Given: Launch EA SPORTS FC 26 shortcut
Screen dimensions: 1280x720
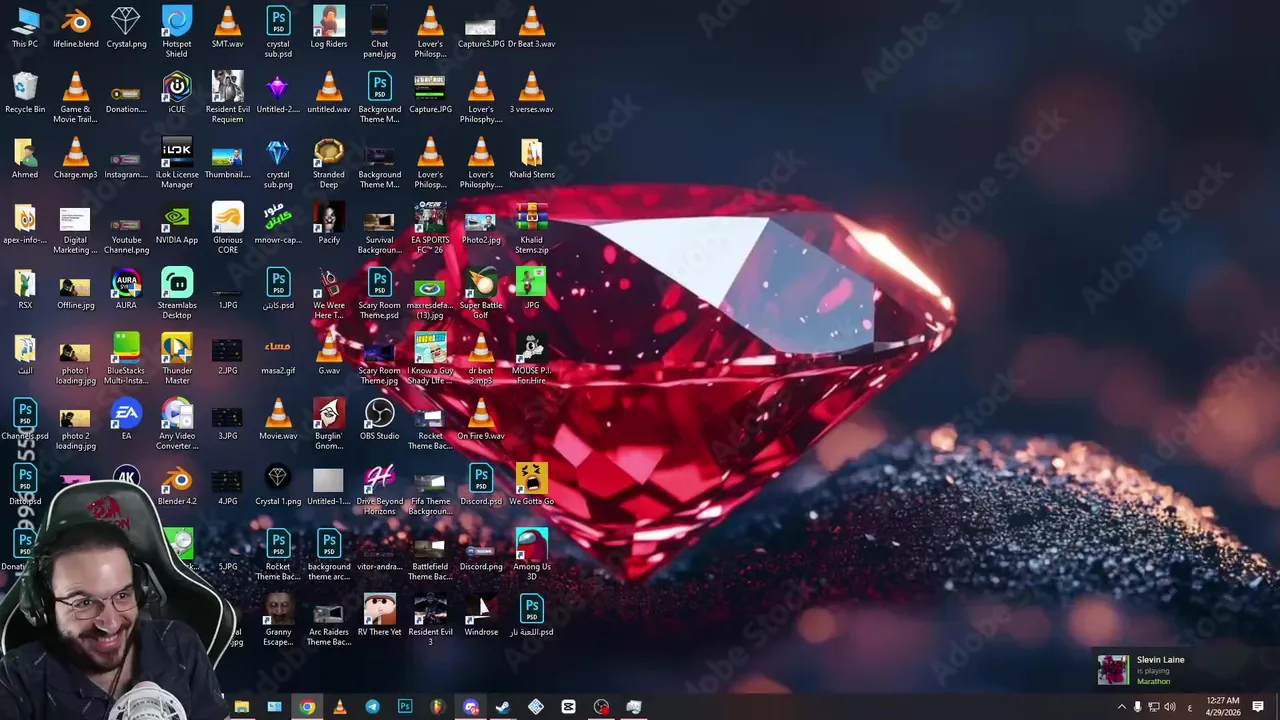Looking at the screenshot, I should [430, 228].
